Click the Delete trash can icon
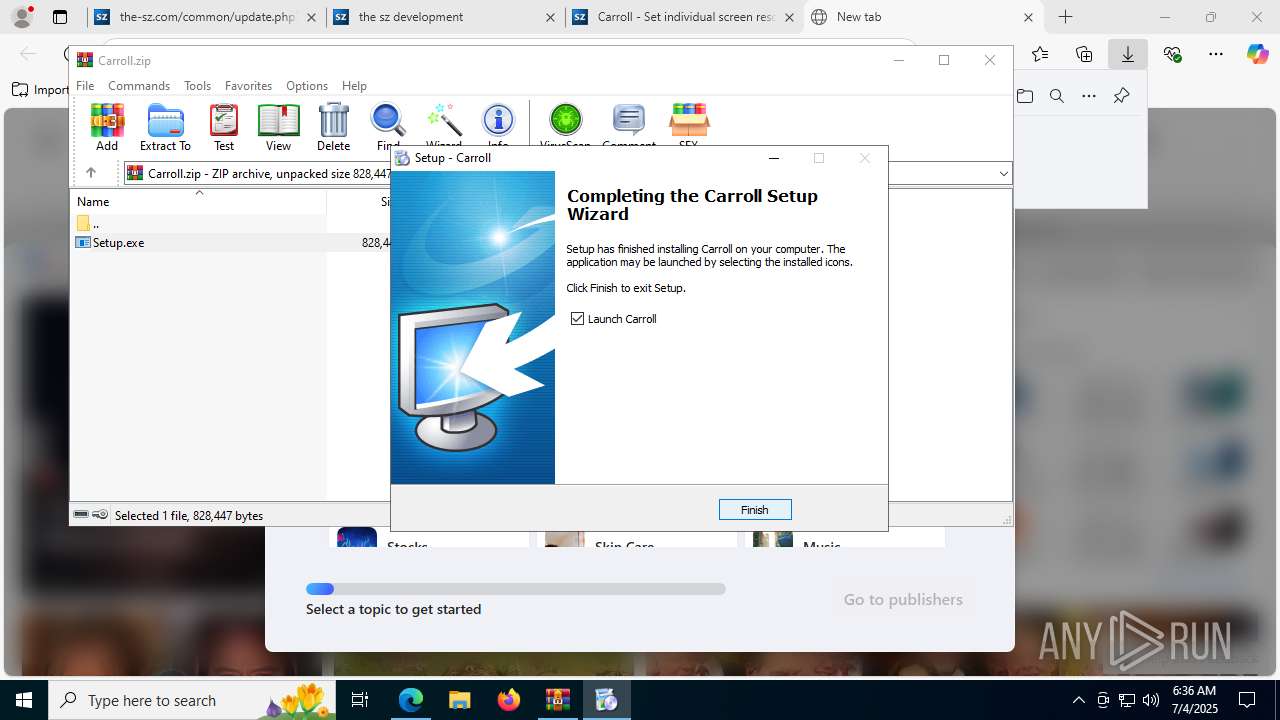The height and width of the screenshot is (720, 1280). pos(333,126)
